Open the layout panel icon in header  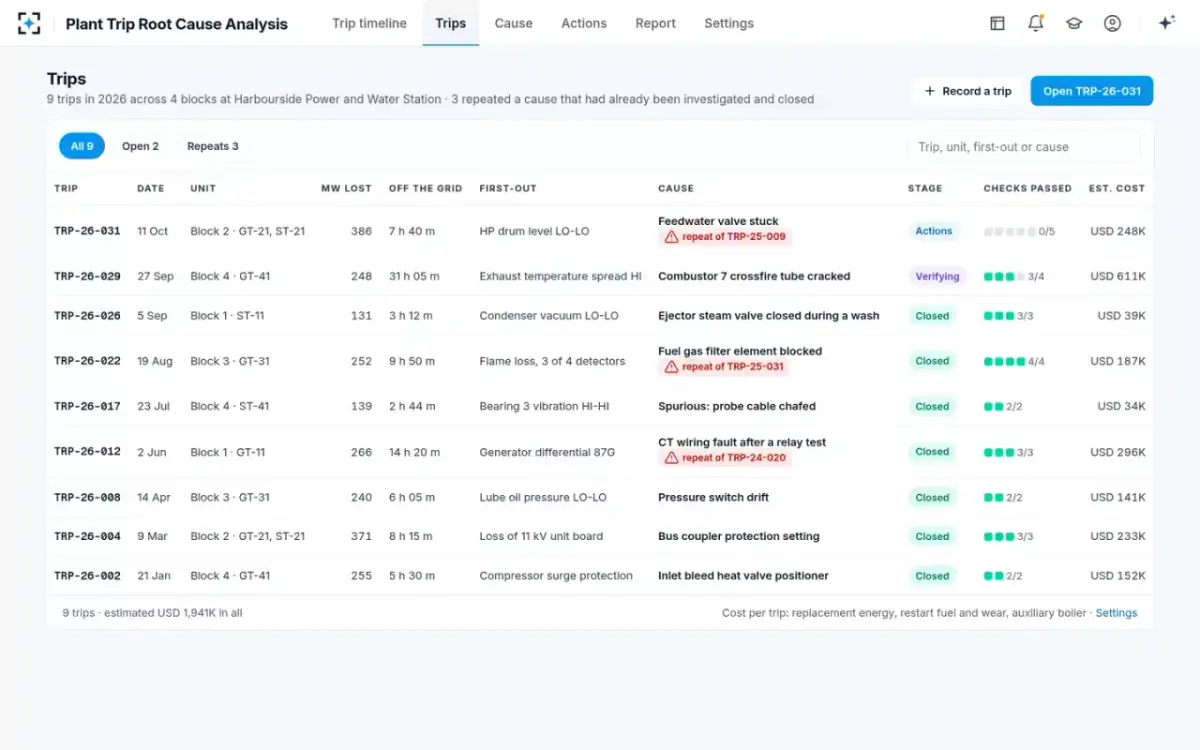click(x=997, y=23)
